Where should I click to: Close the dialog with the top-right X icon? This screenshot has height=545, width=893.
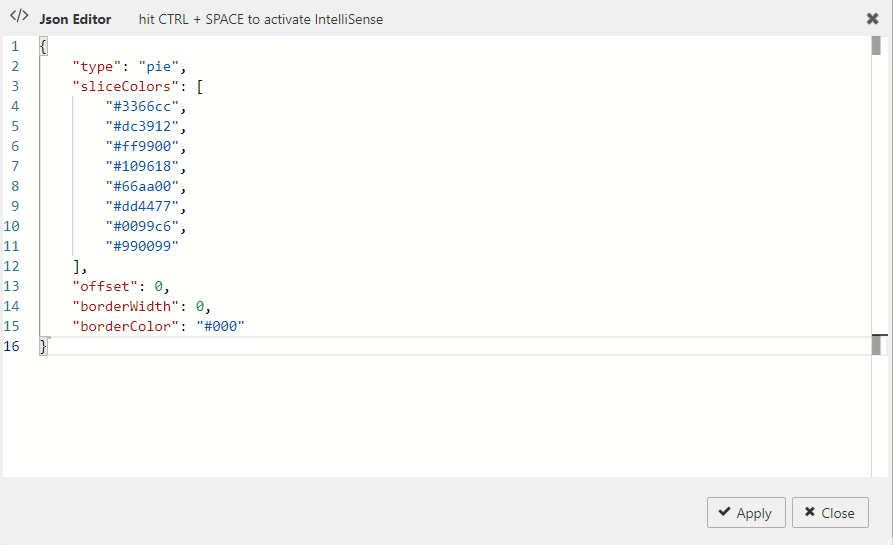[x=872, y=19]
